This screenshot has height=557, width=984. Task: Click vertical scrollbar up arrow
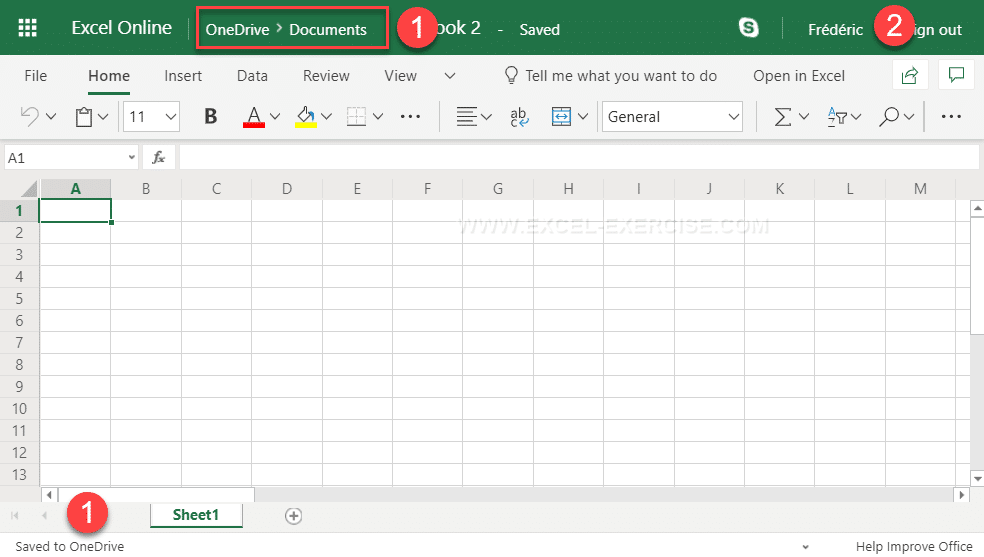point(977,208)
